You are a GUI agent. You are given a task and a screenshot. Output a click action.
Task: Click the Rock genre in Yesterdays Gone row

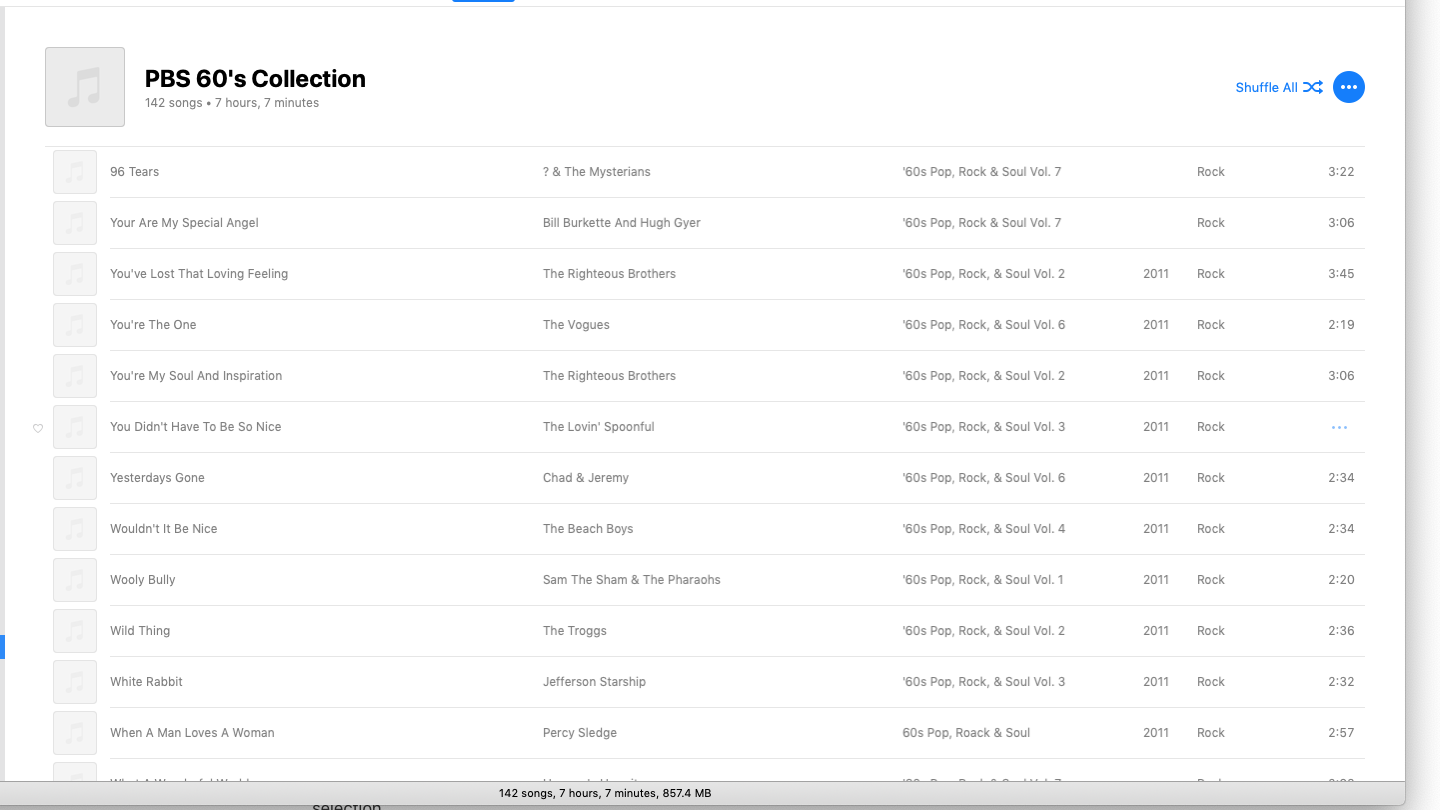1211,478
